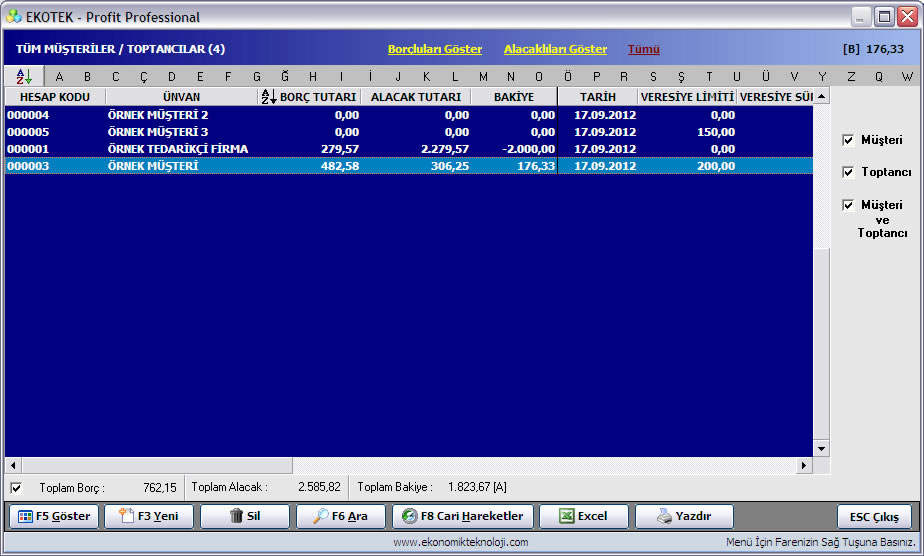Screen dimensions: 924x556
Task: Filter by letter M
Action: click(483, 77)
